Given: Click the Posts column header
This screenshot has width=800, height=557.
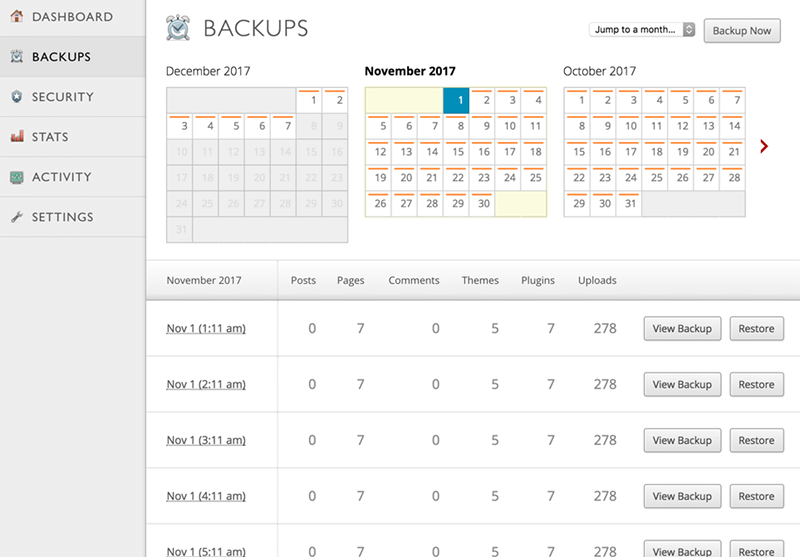Looking at the screenshot, I should click(x=303, y=280).
